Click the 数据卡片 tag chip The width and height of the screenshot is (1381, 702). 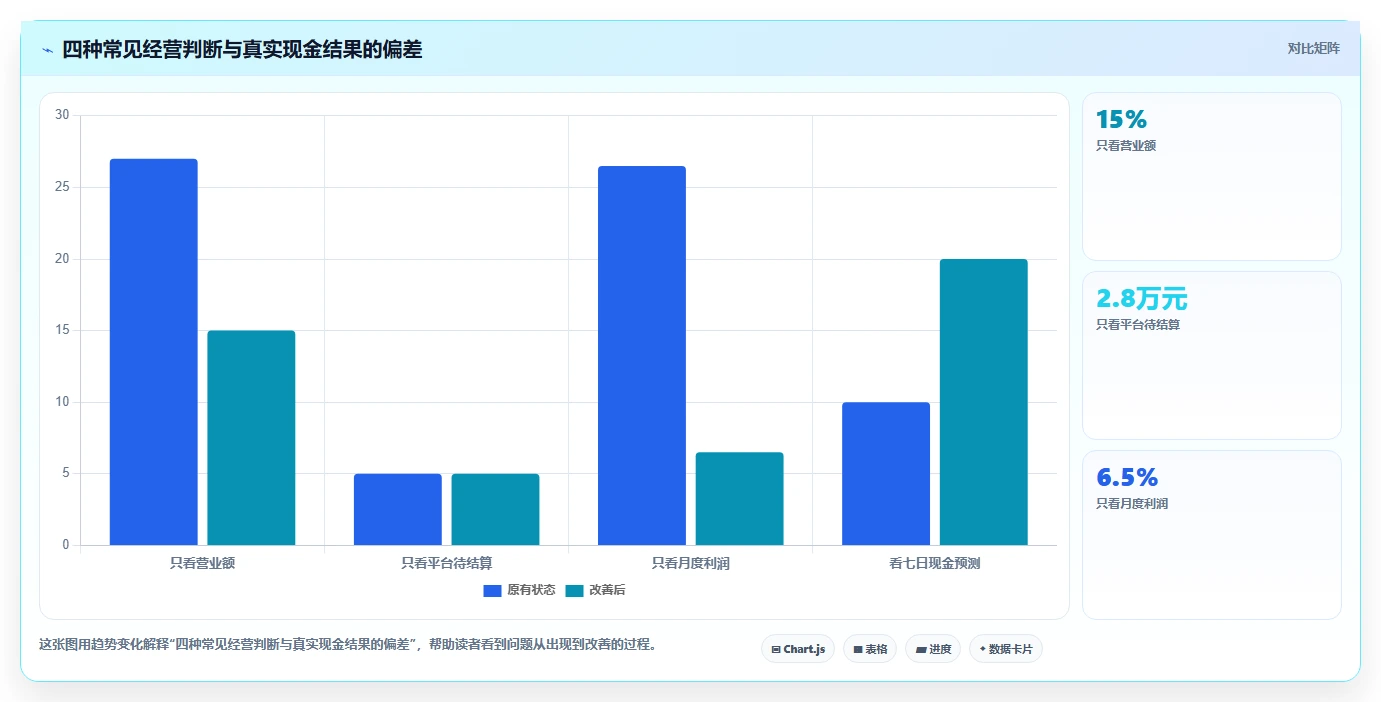[1005, 649]
